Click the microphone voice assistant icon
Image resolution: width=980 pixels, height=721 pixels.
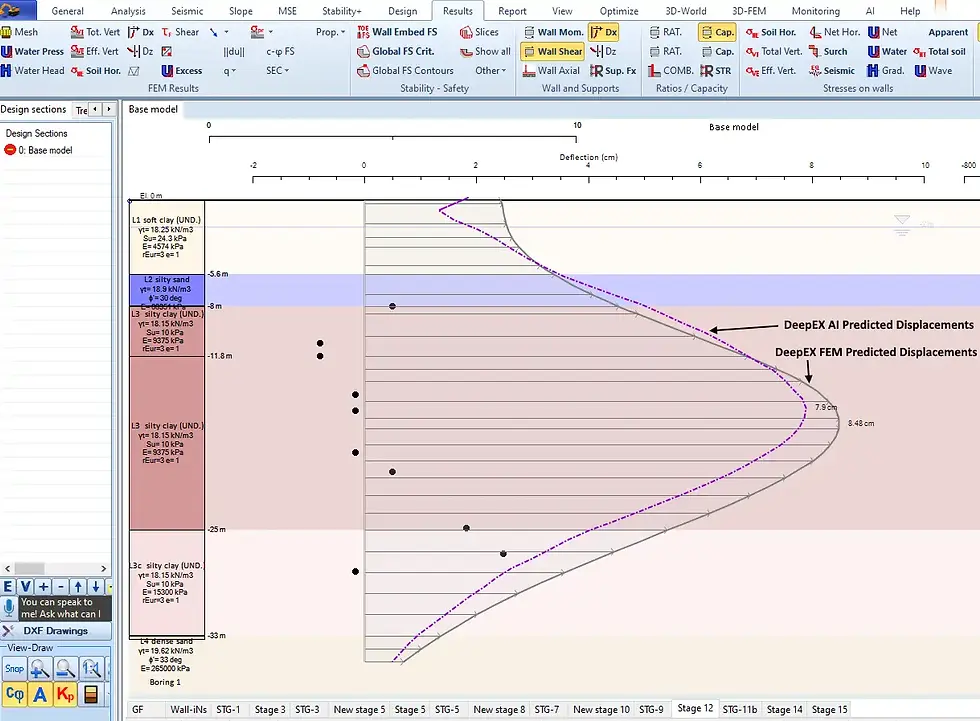(x=9, y=607)
